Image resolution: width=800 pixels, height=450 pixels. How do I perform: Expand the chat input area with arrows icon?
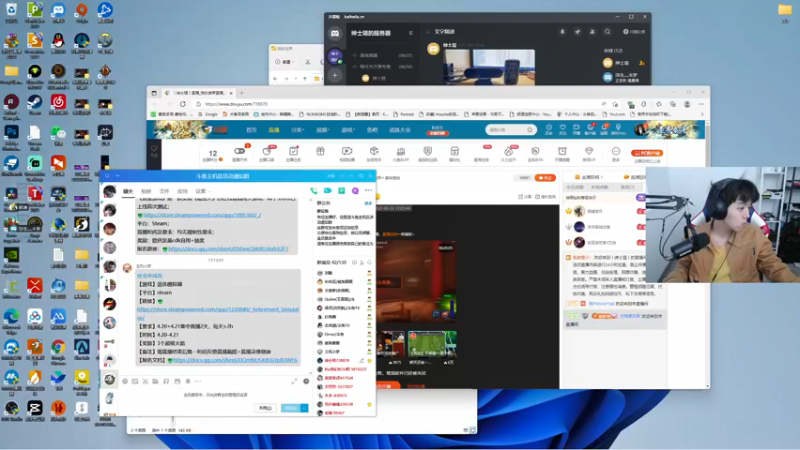(x=294, y=381)
